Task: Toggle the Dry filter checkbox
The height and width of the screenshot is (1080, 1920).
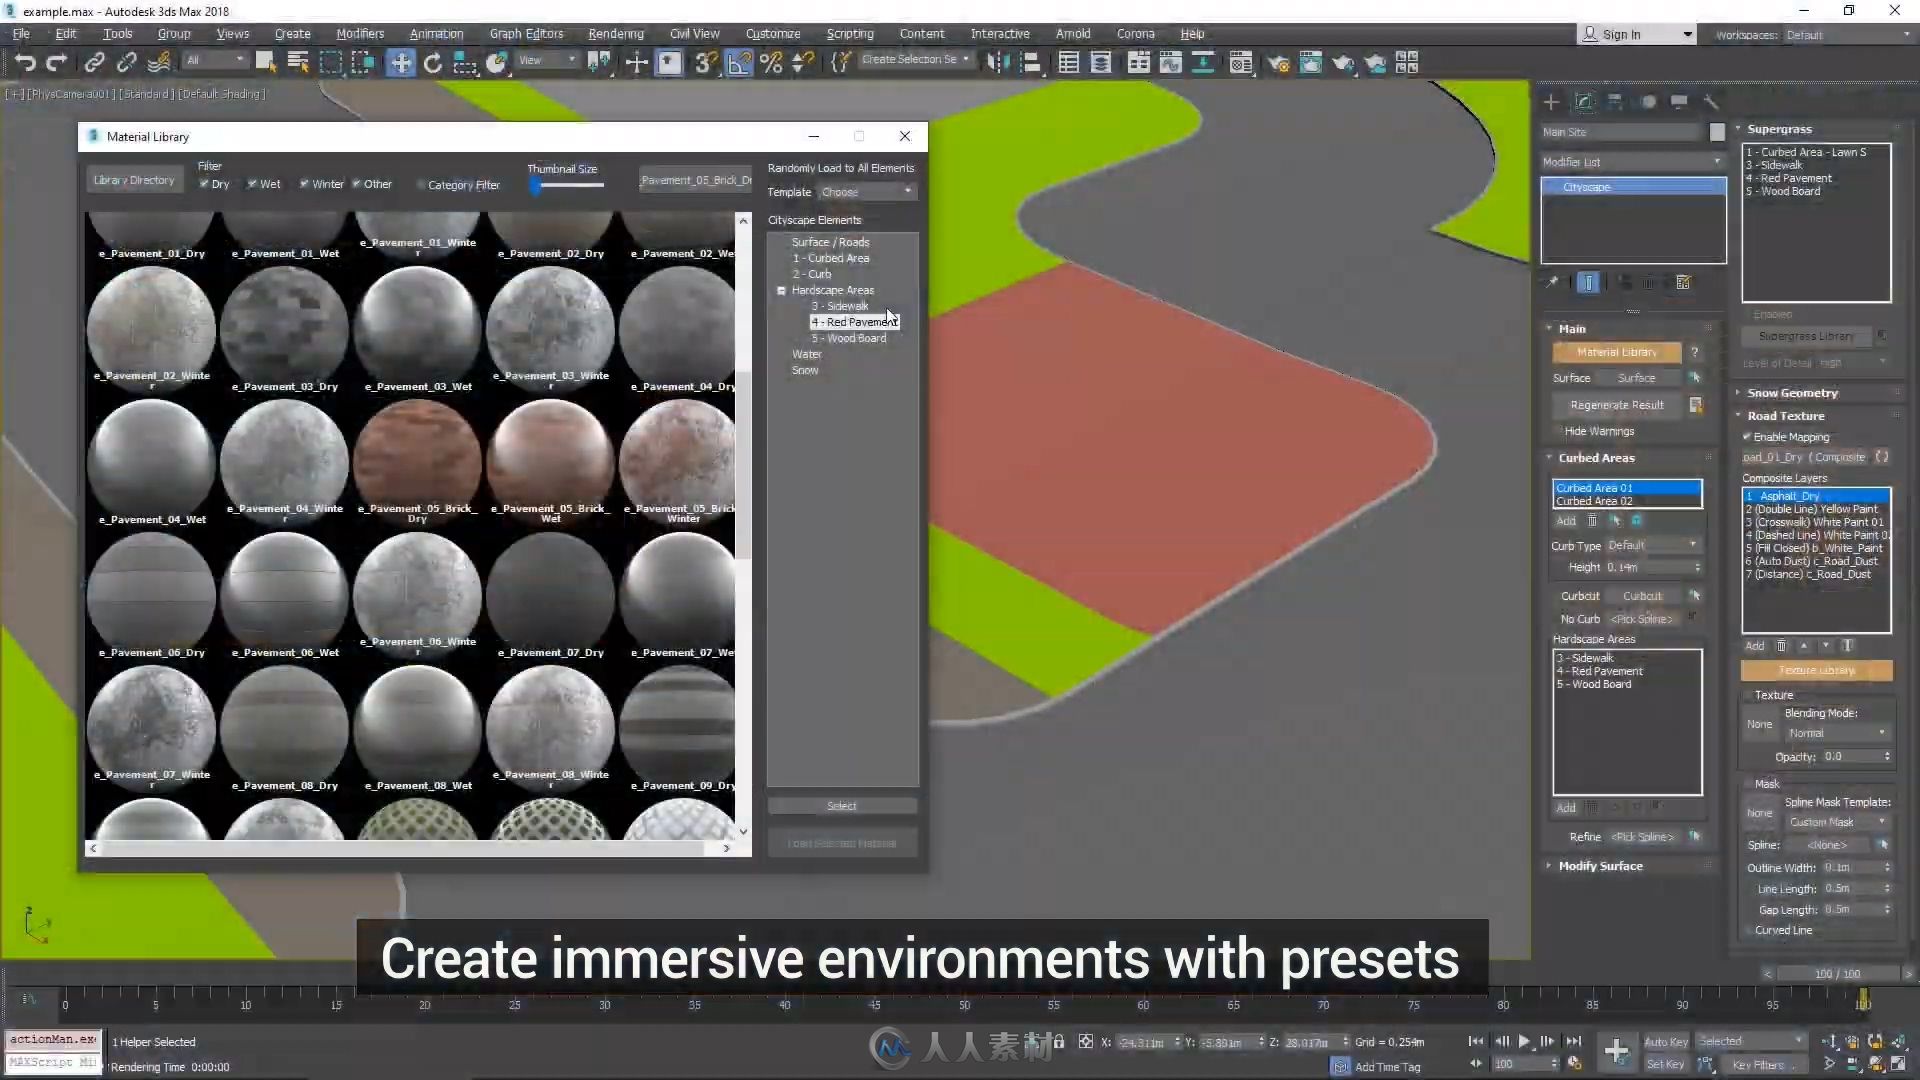Action: 204,184
